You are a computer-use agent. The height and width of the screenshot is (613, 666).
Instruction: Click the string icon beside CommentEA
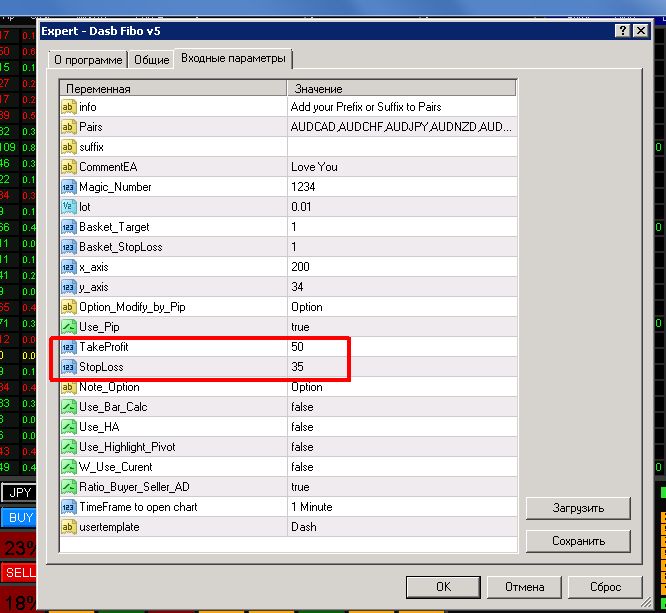click(68, 167)
